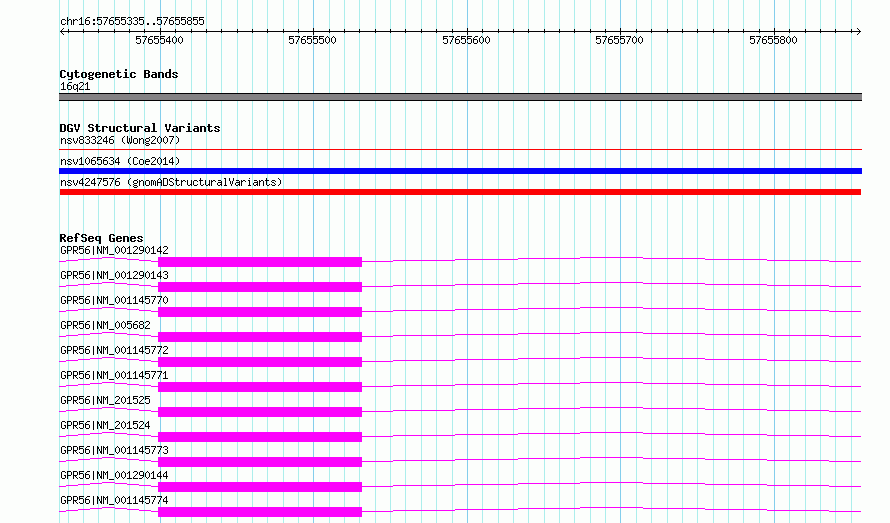Click the magenta exon of NM_201524

coord(260,437)
